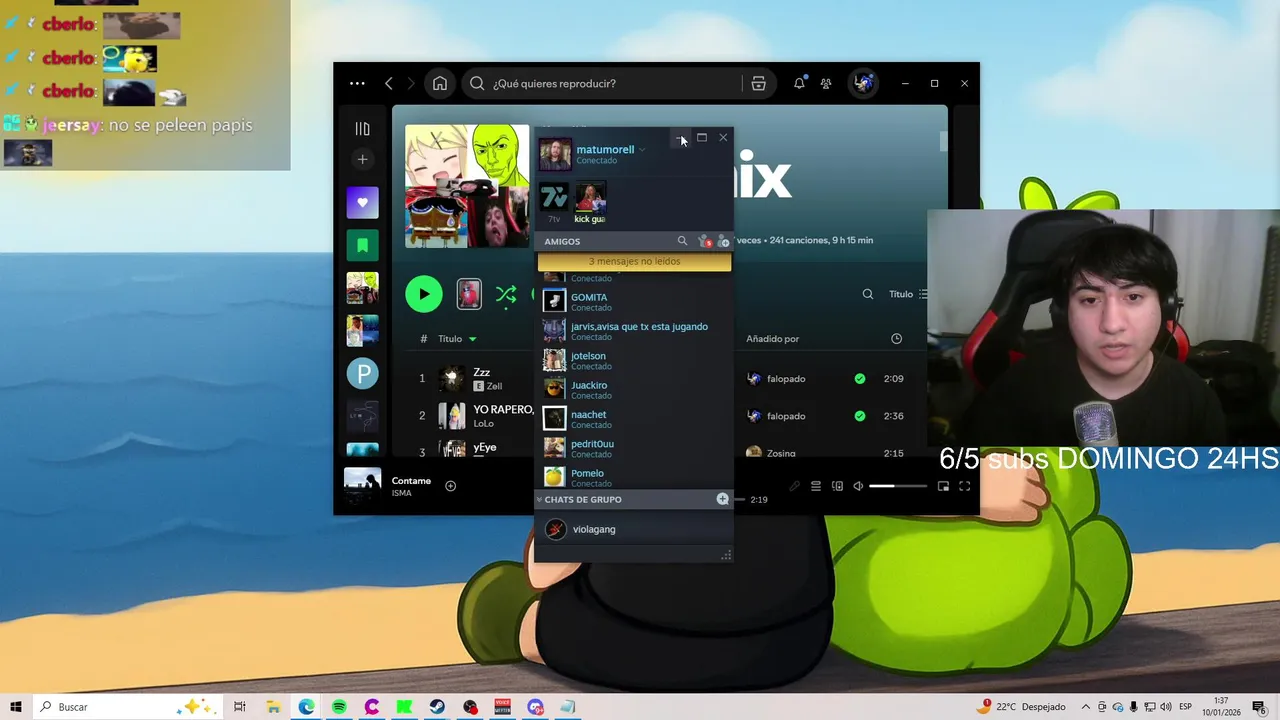Open chat with jotelson

pos(634,360)
